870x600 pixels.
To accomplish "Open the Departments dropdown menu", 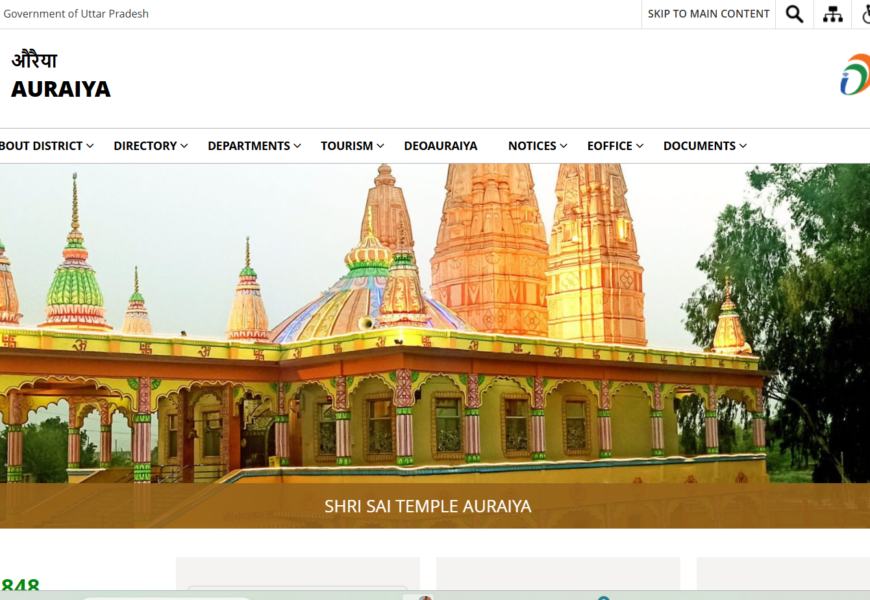I will pyautogui.click(x=249, y=146).
